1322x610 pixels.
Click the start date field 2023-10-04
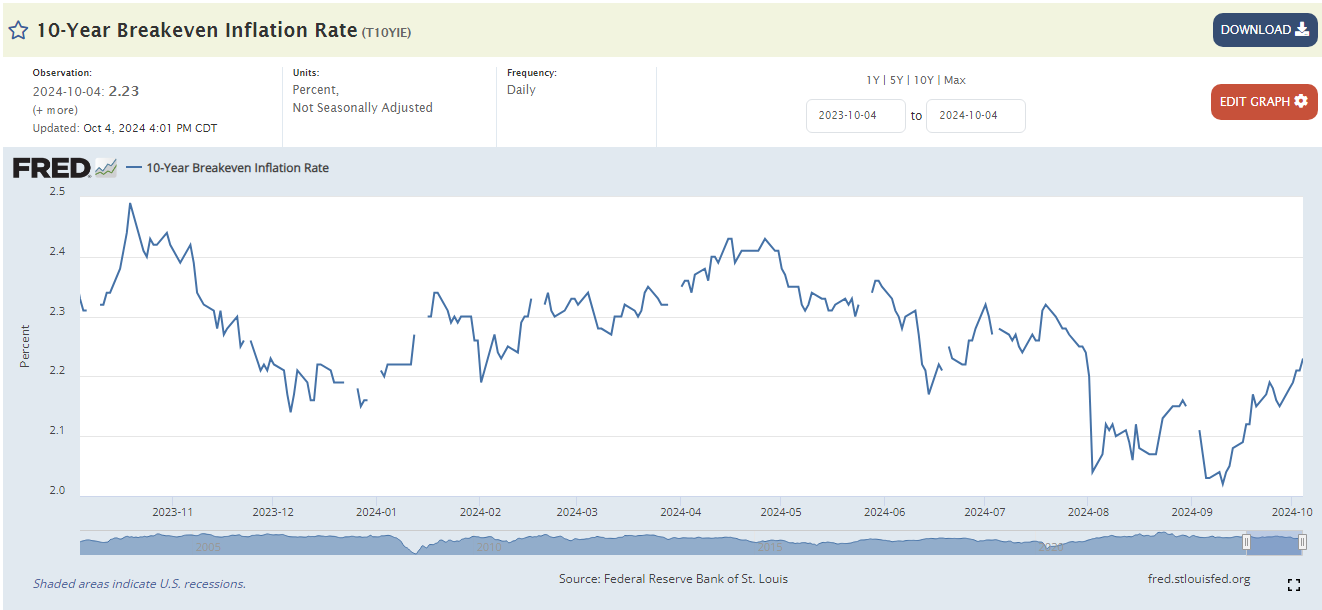pyautogui.click(x=856, y=116)
